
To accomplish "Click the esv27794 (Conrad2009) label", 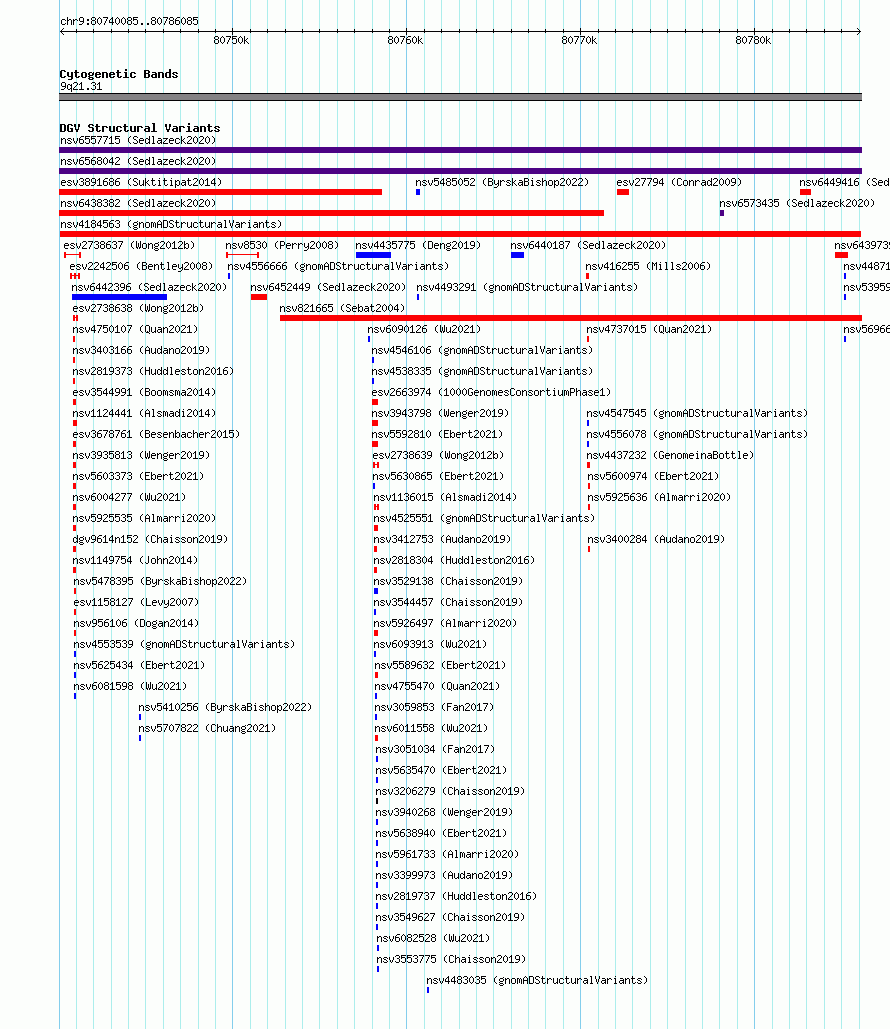I will pos(679,182).
